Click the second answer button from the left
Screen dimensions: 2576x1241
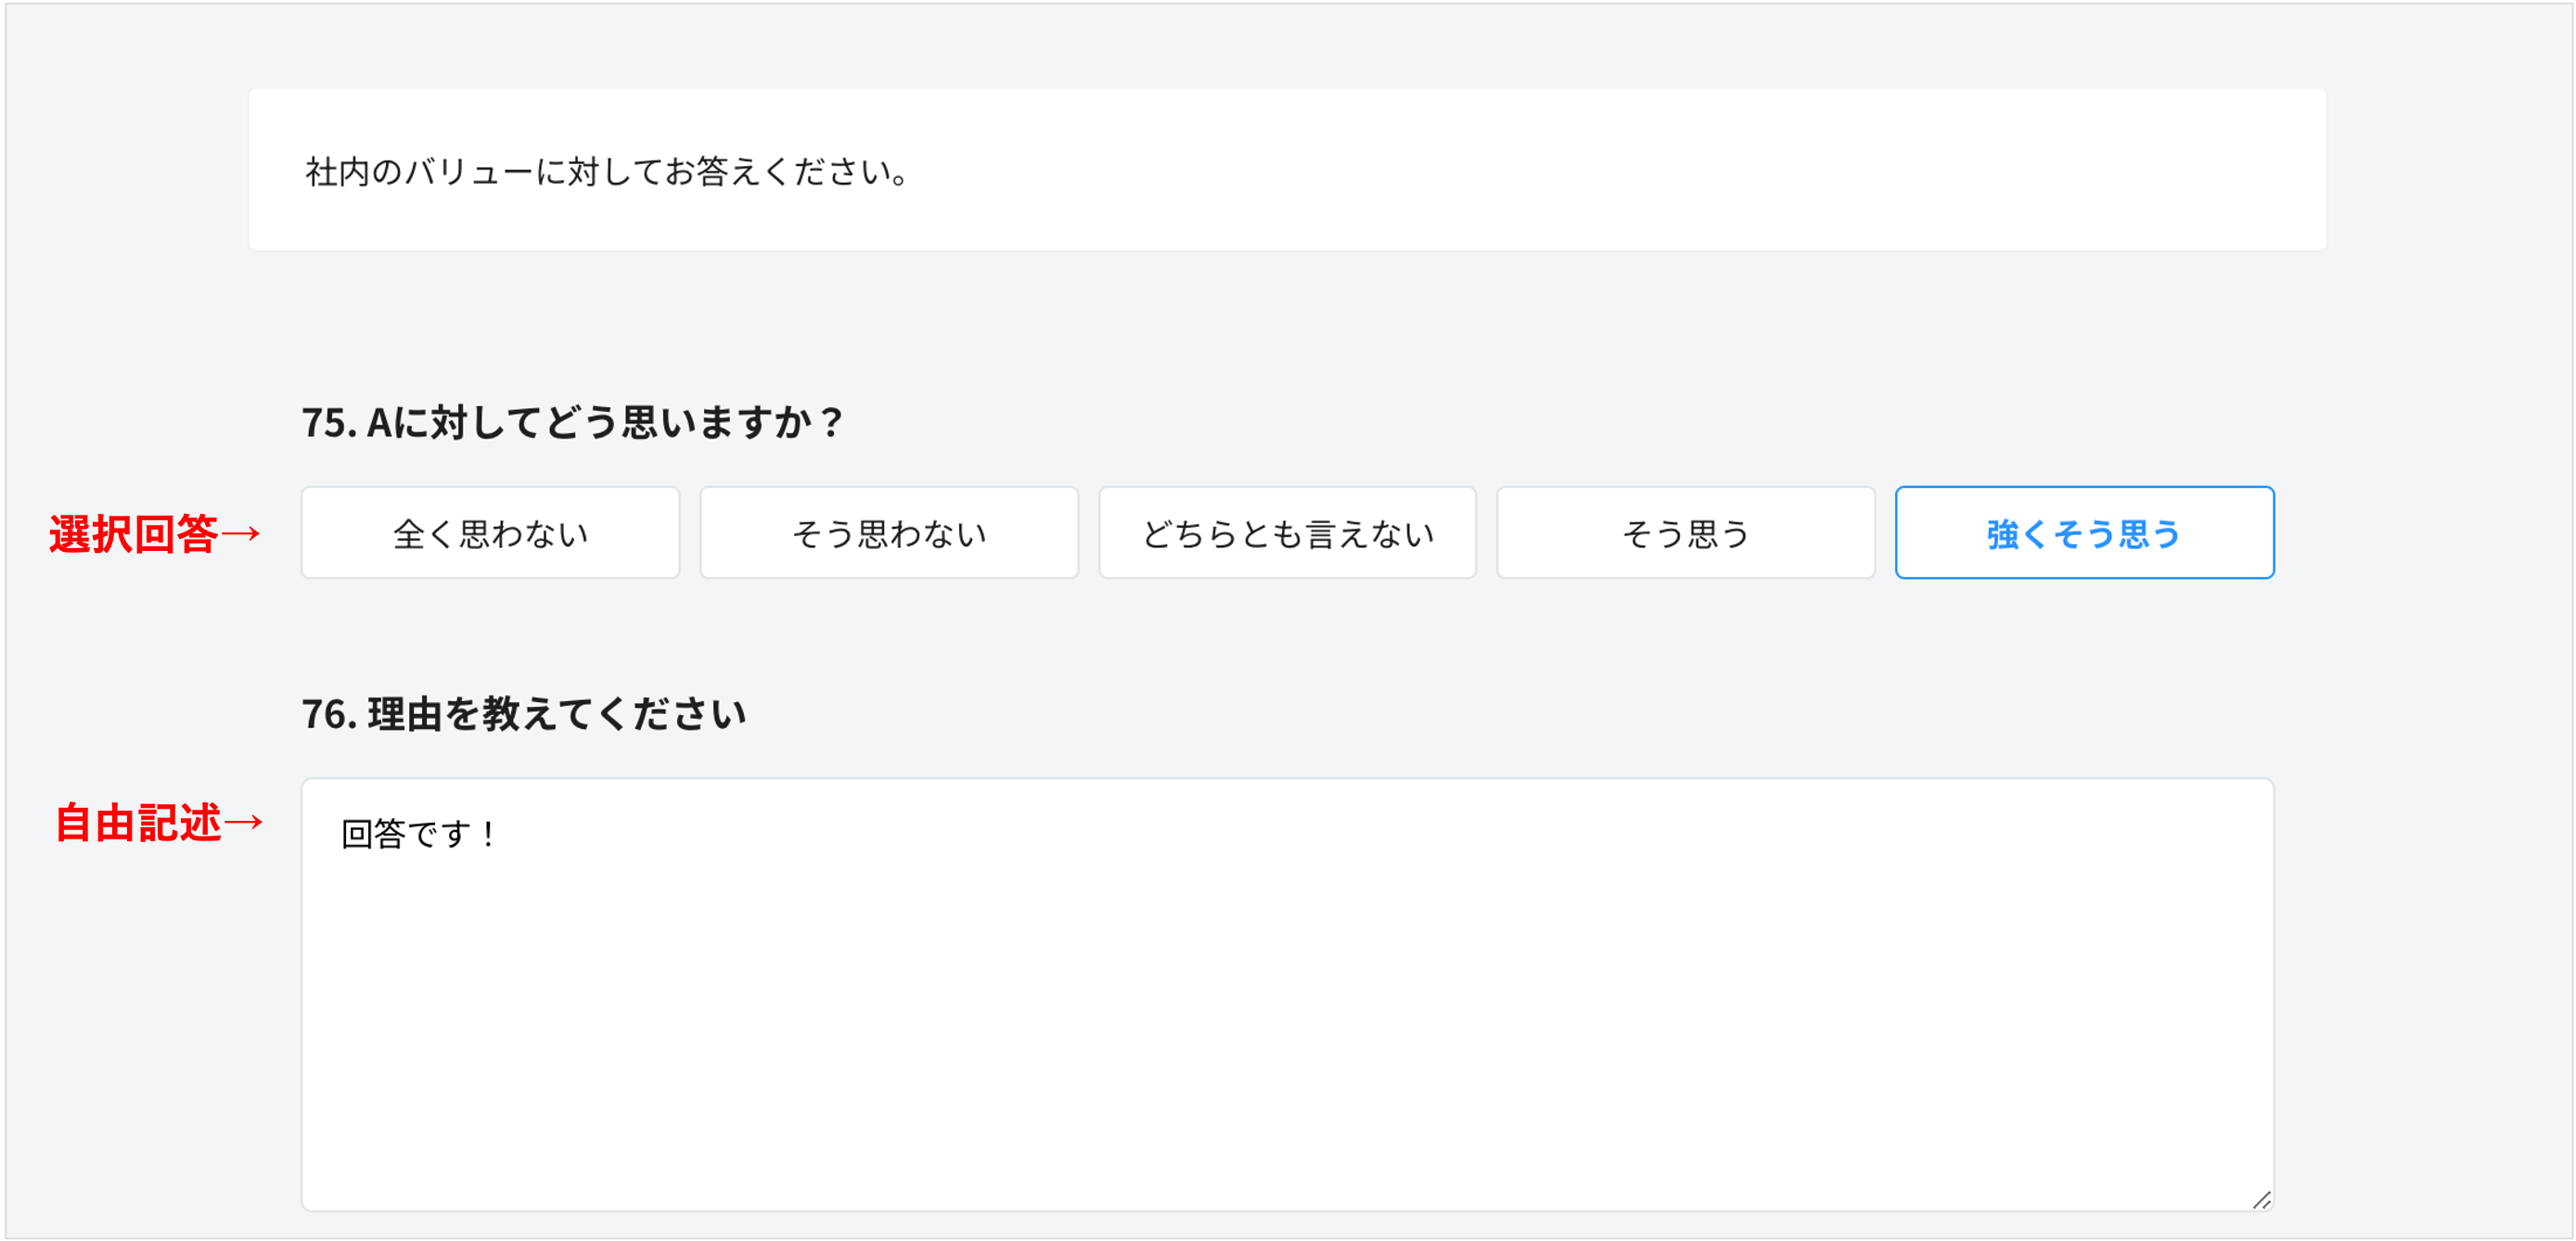coord(888,532)
